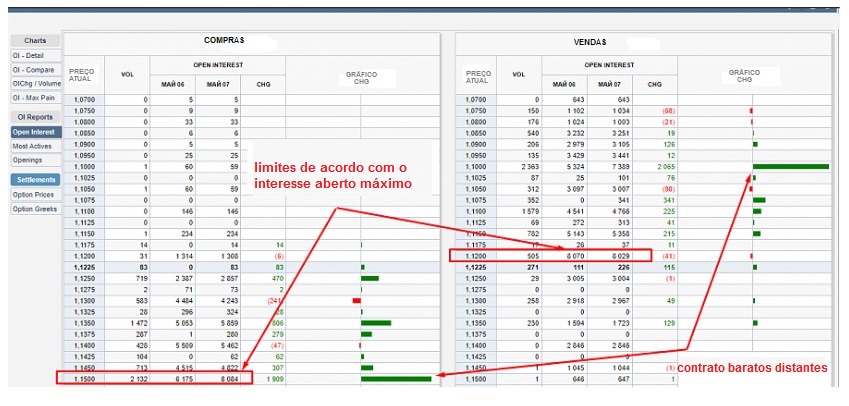The width and height of the screenshot is (849, 406).
Task: Select the Open Interest report
Action: pyautogui.click(x=34, y=131)
